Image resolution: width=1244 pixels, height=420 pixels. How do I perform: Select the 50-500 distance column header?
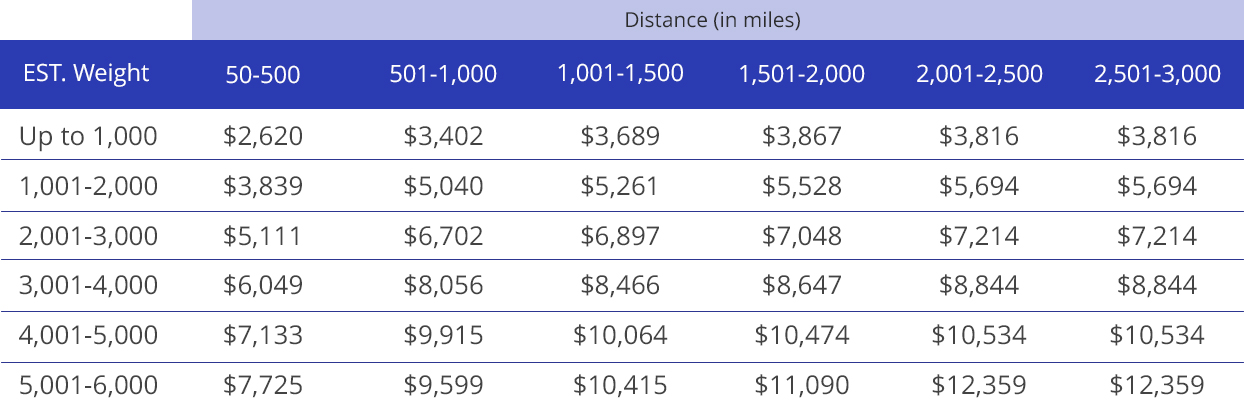(262, 74)
